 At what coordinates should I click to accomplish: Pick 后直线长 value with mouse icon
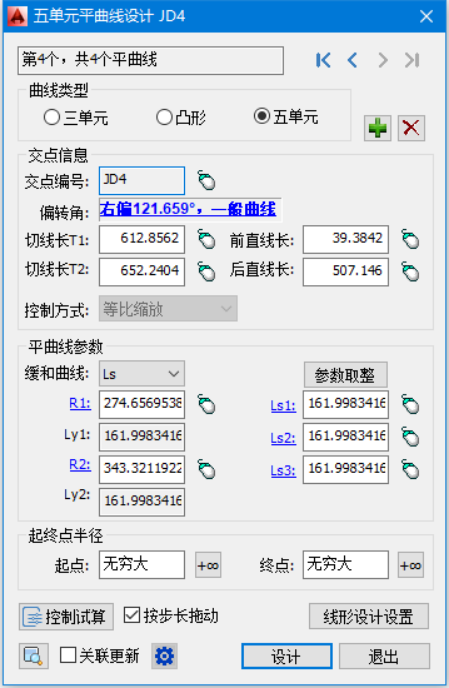pyautogui.click(x=411, y=272)
